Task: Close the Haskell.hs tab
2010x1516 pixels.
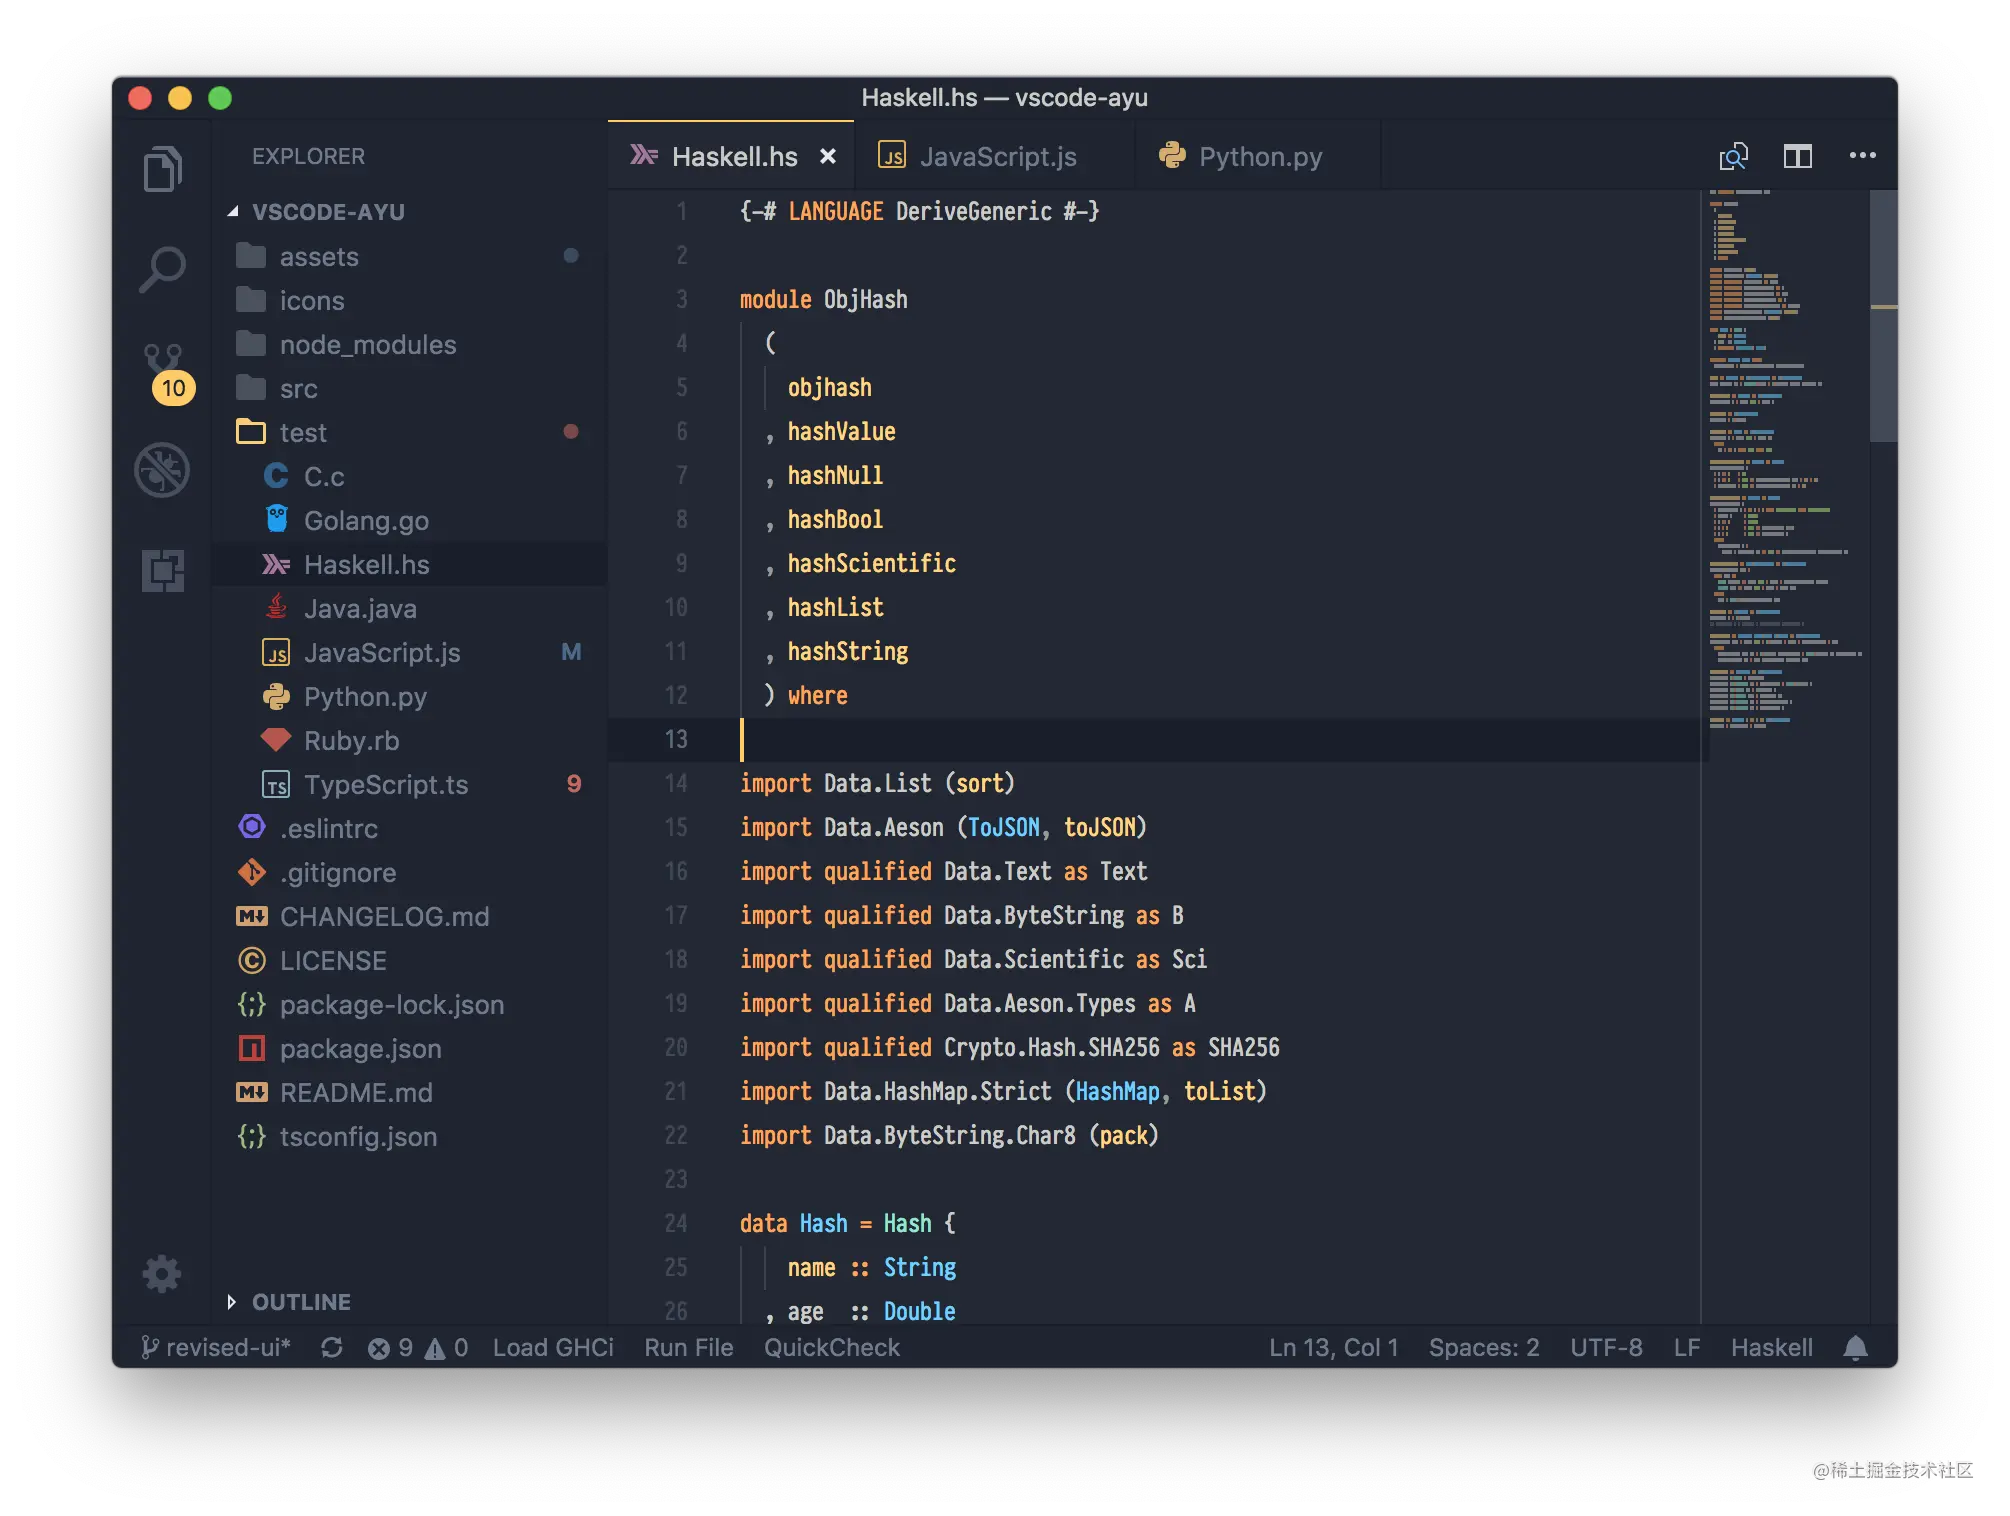Action: coord(828,157)
